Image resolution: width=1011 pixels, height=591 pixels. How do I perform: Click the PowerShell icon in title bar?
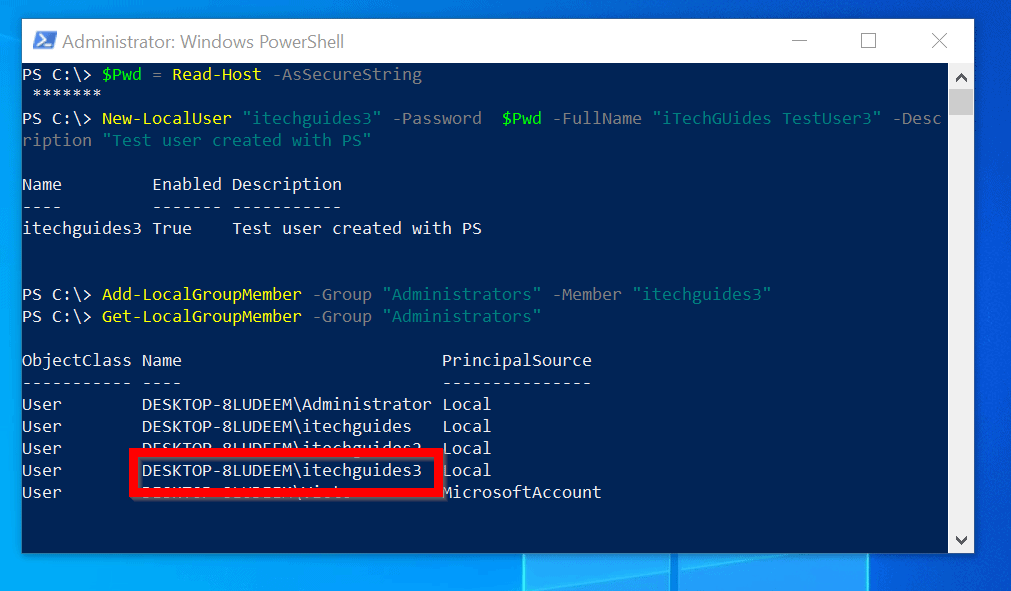(x=44, y=41)
